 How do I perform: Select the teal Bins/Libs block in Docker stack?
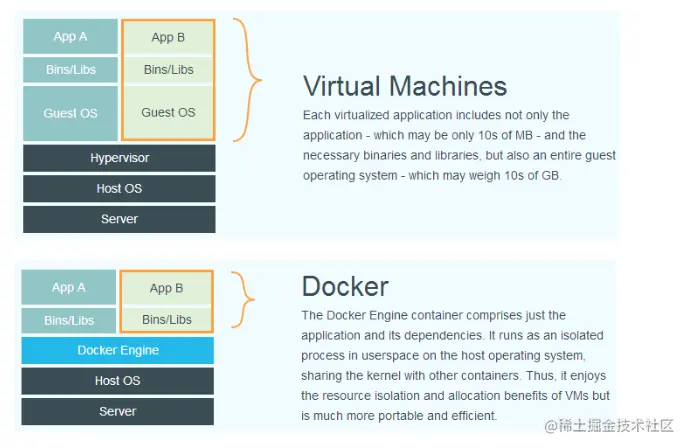click(x=68, y=320)
